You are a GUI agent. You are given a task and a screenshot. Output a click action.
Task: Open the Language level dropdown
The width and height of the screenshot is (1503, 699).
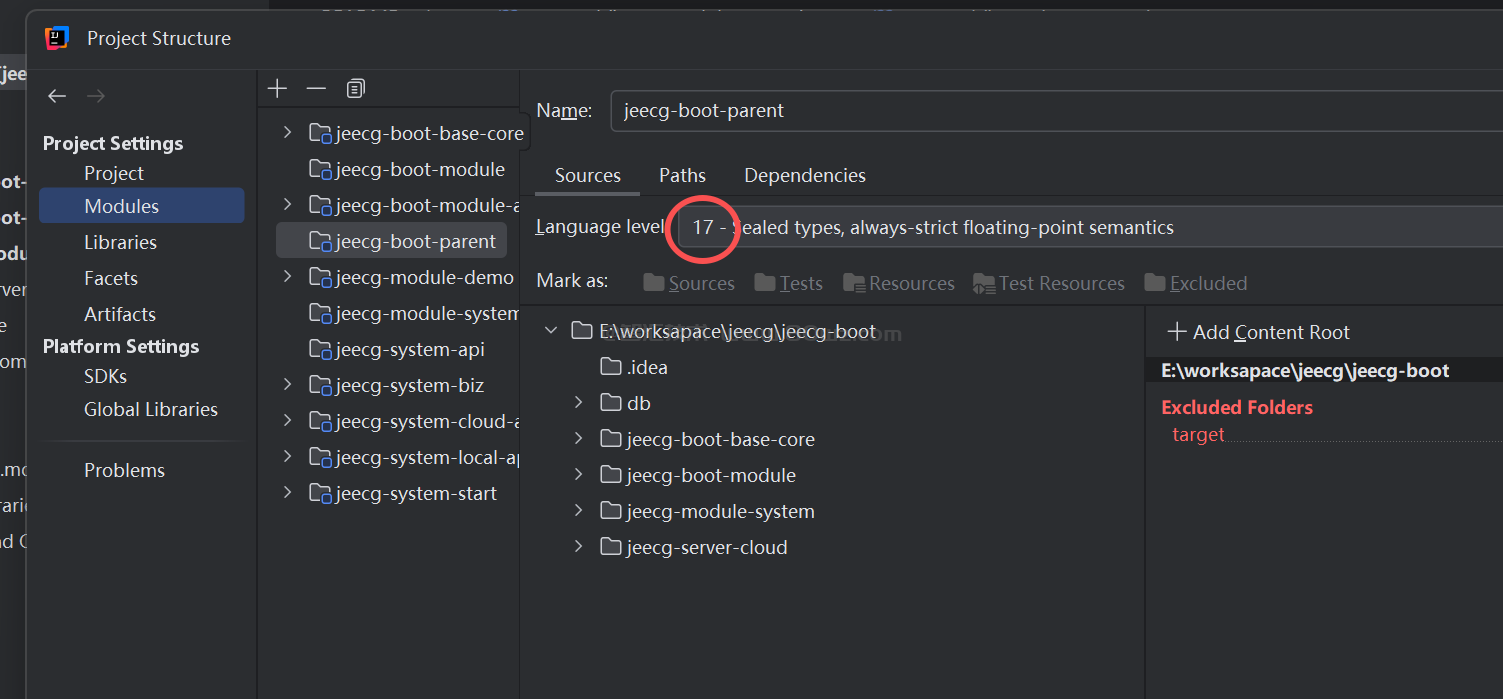pos(1089,227)
